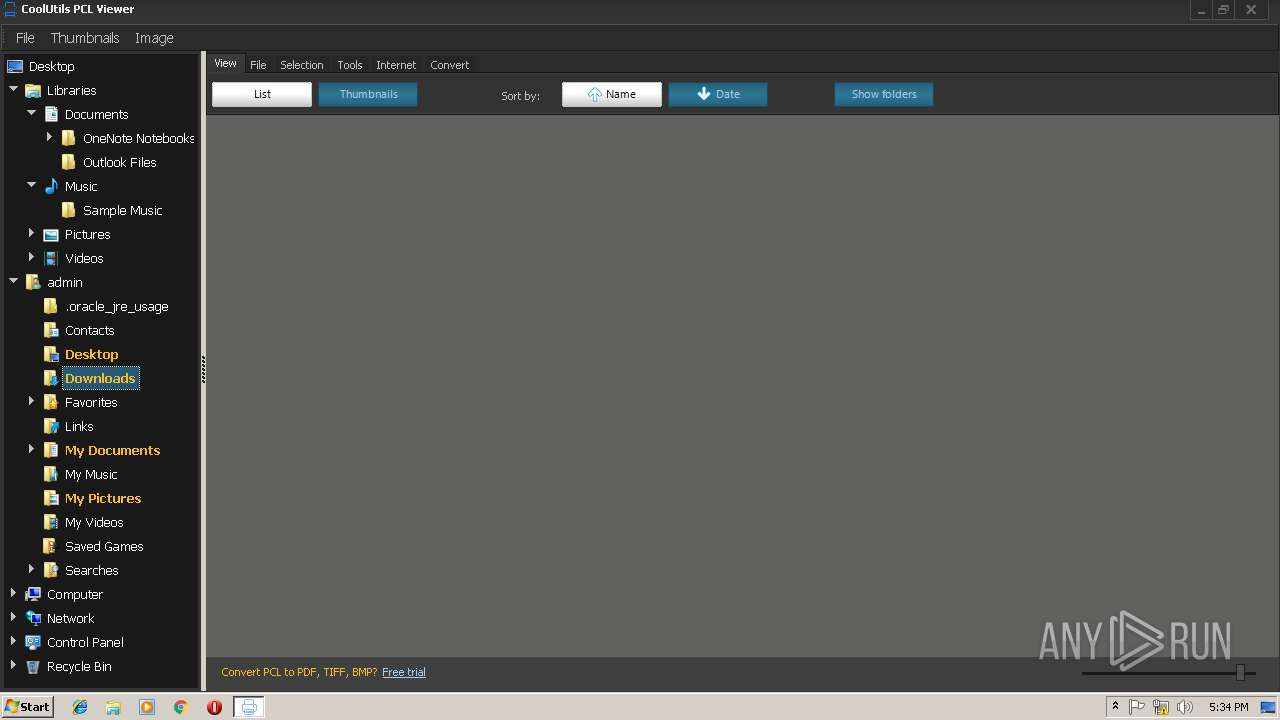
Task: Open the File menu in menu bar
Action: (25, 38)
